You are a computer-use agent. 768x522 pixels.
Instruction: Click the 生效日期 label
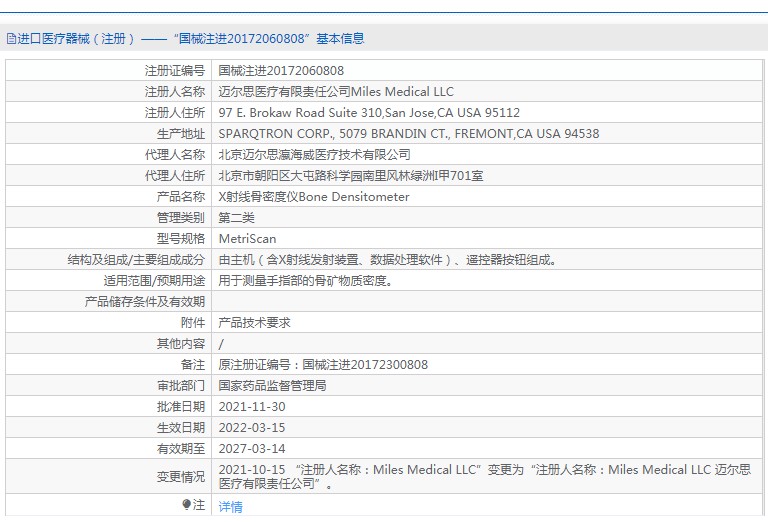click(x=181, y=428)
